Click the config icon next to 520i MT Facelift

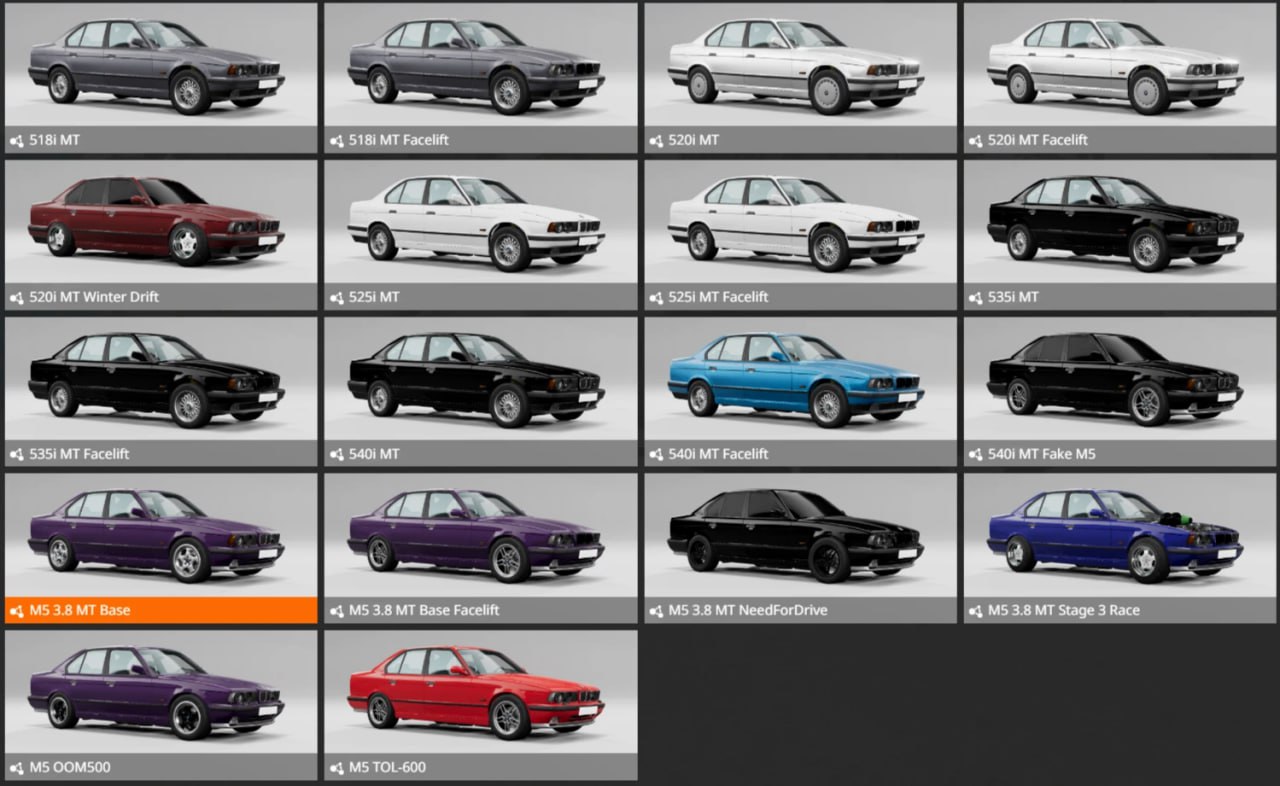click(x=975, y=141)
